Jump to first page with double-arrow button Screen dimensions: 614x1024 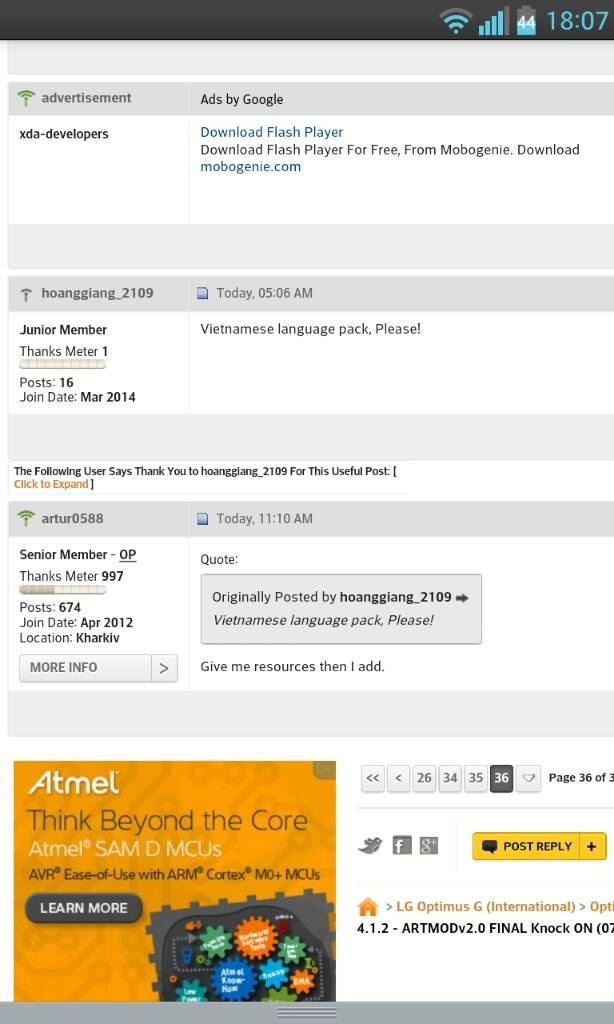pyautogui.click(x=372, y=778)
